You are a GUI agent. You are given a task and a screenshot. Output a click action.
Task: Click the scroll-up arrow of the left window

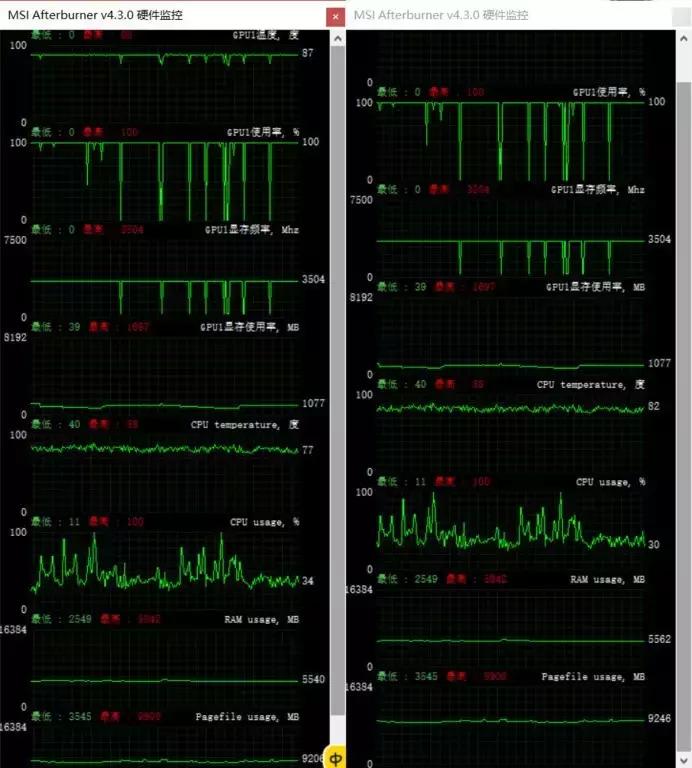[337, 37]
